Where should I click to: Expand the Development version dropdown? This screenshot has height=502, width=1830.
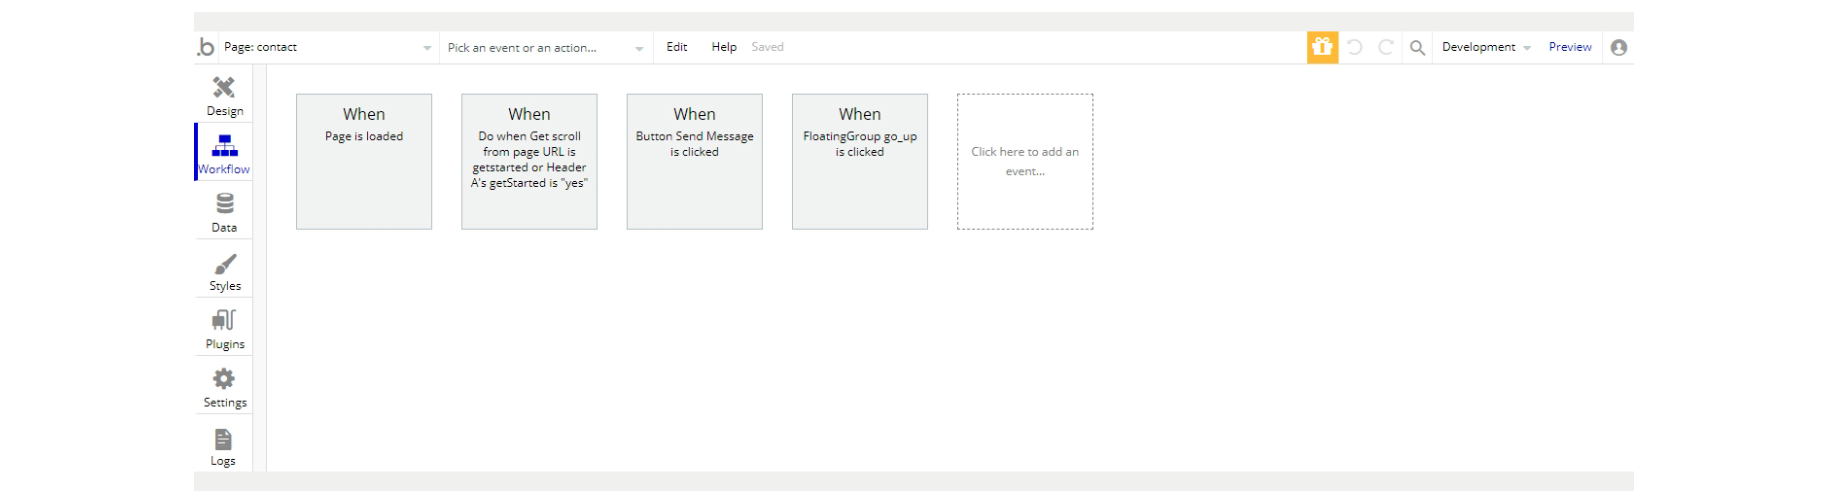coord(1486,47)
